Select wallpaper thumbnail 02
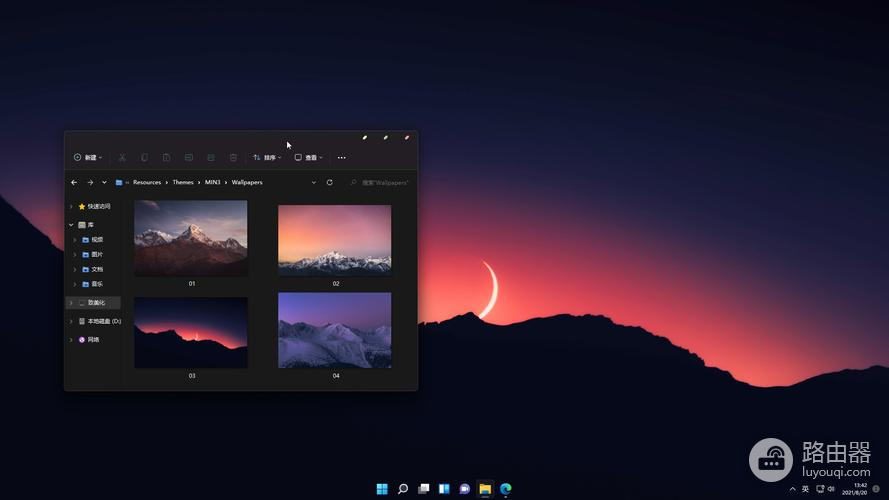 [x=335, y=240]
